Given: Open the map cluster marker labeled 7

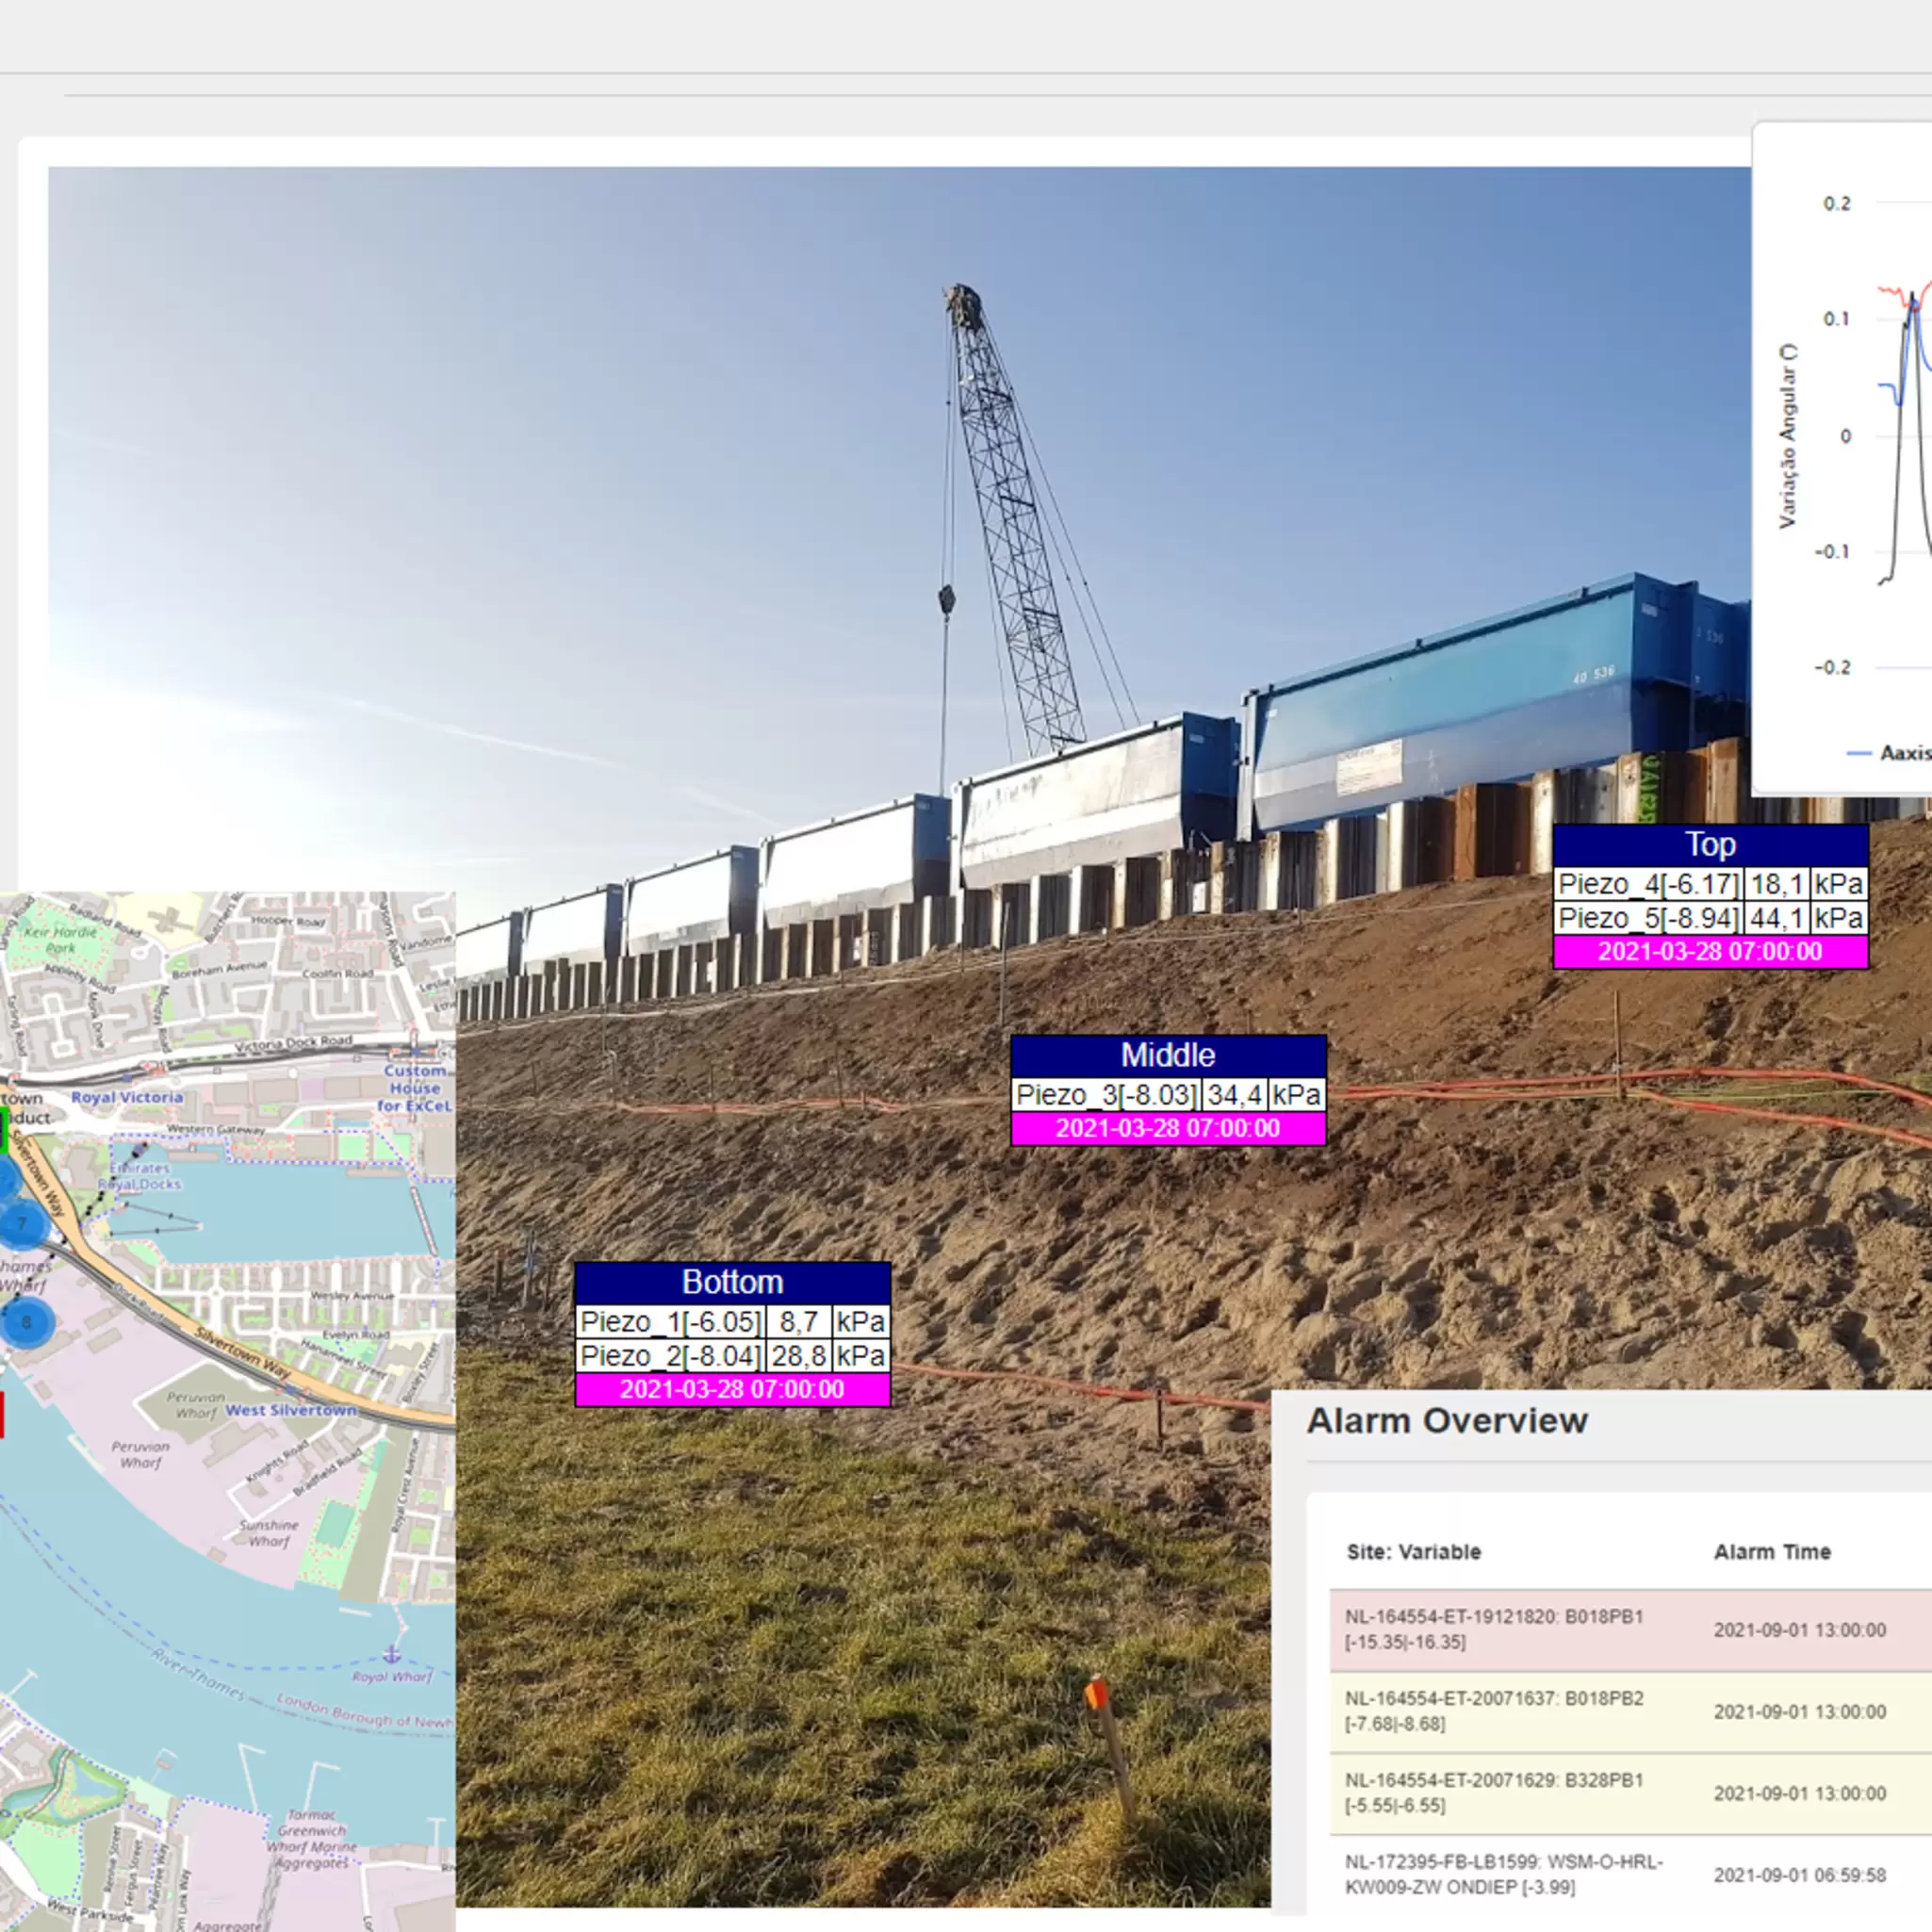Looking at the screenshot, I should coord(22,1223).
